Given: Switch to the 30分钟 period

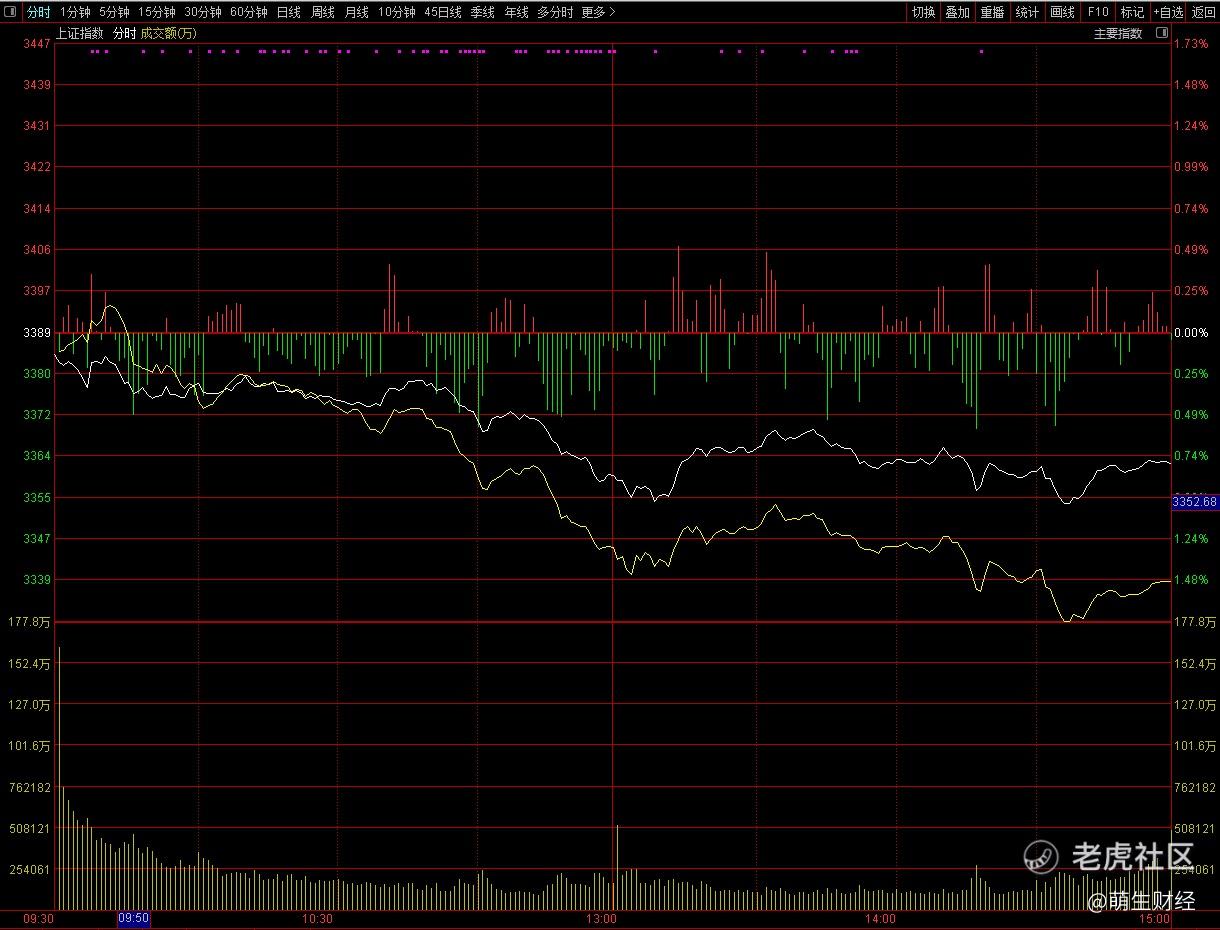Looking at the screenshot, I should point(203,13).
